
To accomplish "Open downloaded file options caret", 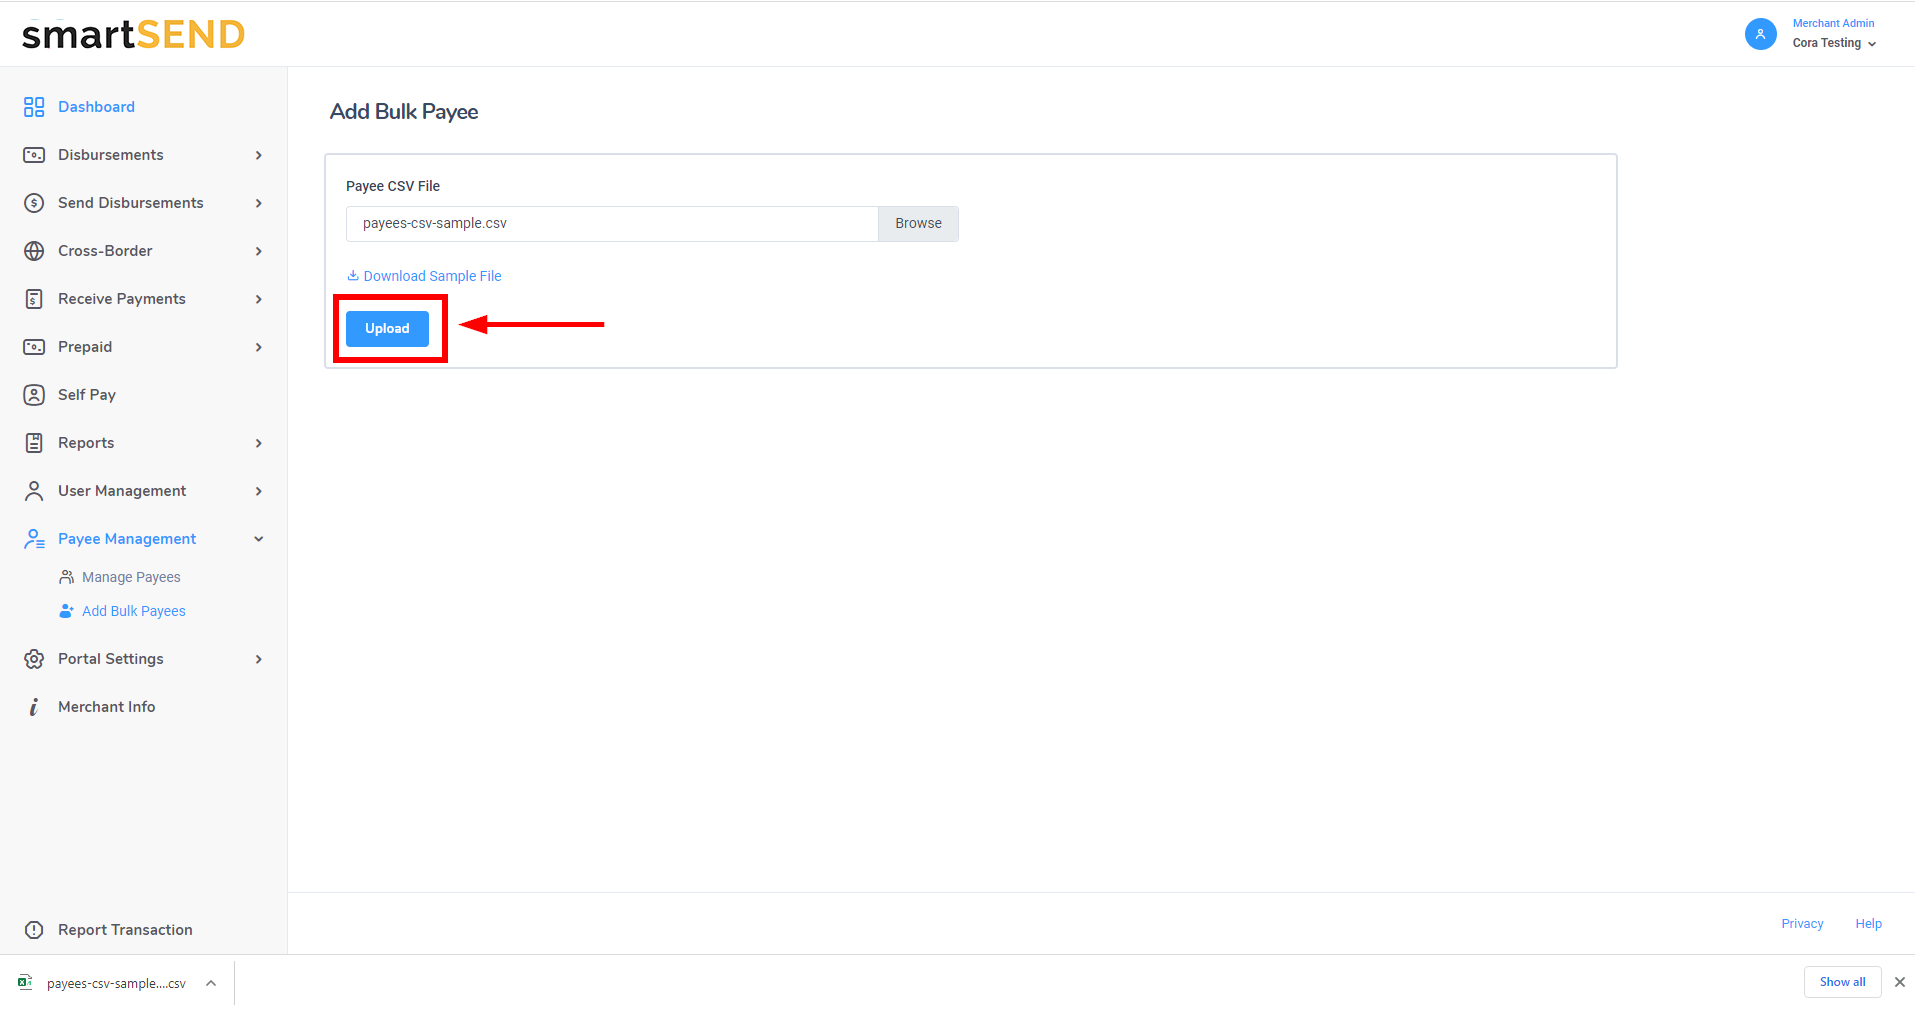I will (211, 983).
